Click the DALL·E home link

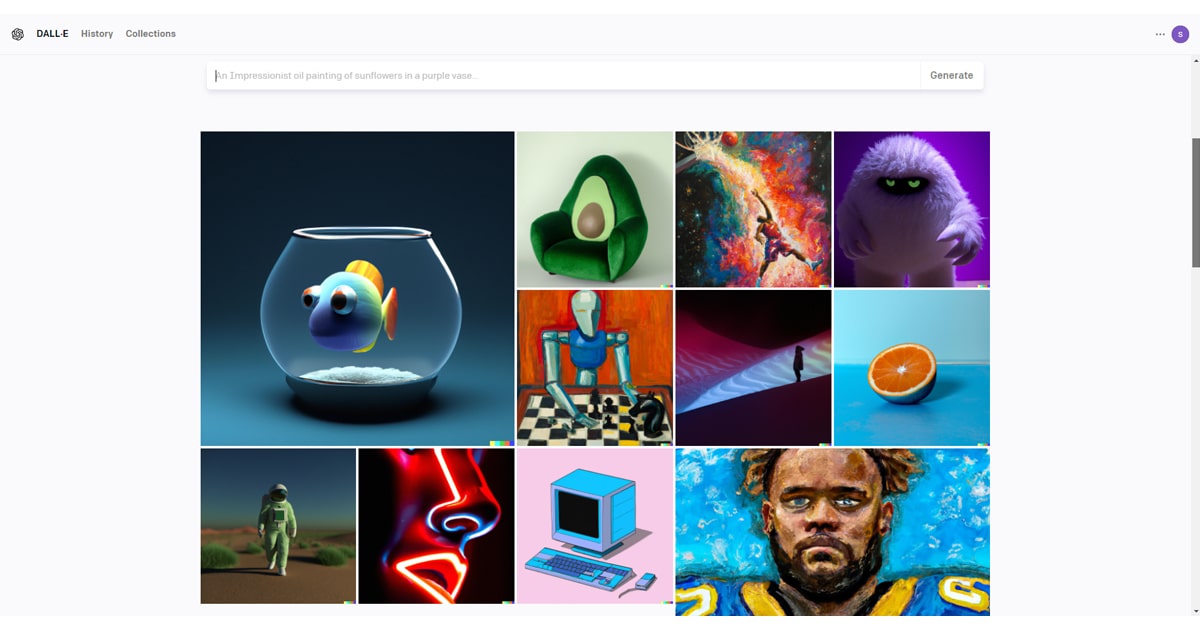[52, 34]
